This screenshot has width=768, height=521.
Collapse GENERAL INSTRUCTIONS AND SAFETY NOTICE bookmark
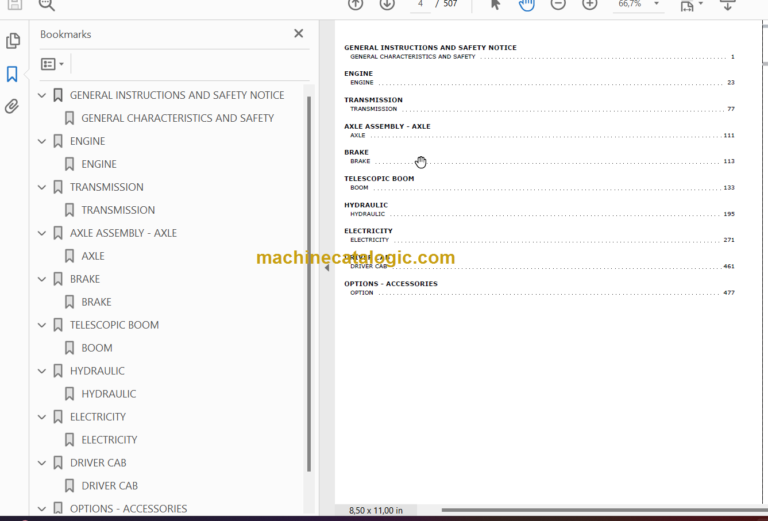pos(42,95)
